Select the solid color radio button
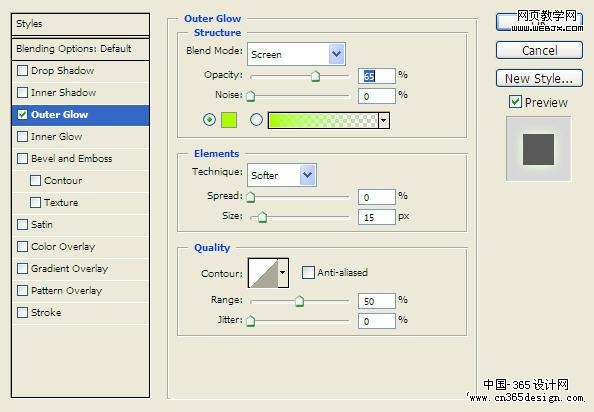The height and width of the screenshot is (412, 594). 209,120
